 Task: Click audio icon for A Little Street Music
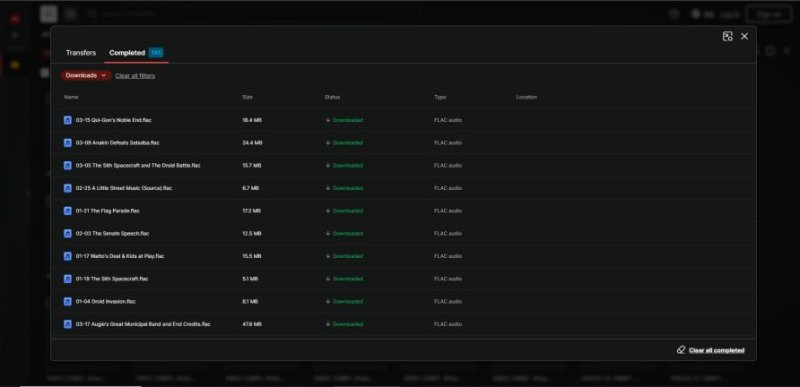(67, 188)
